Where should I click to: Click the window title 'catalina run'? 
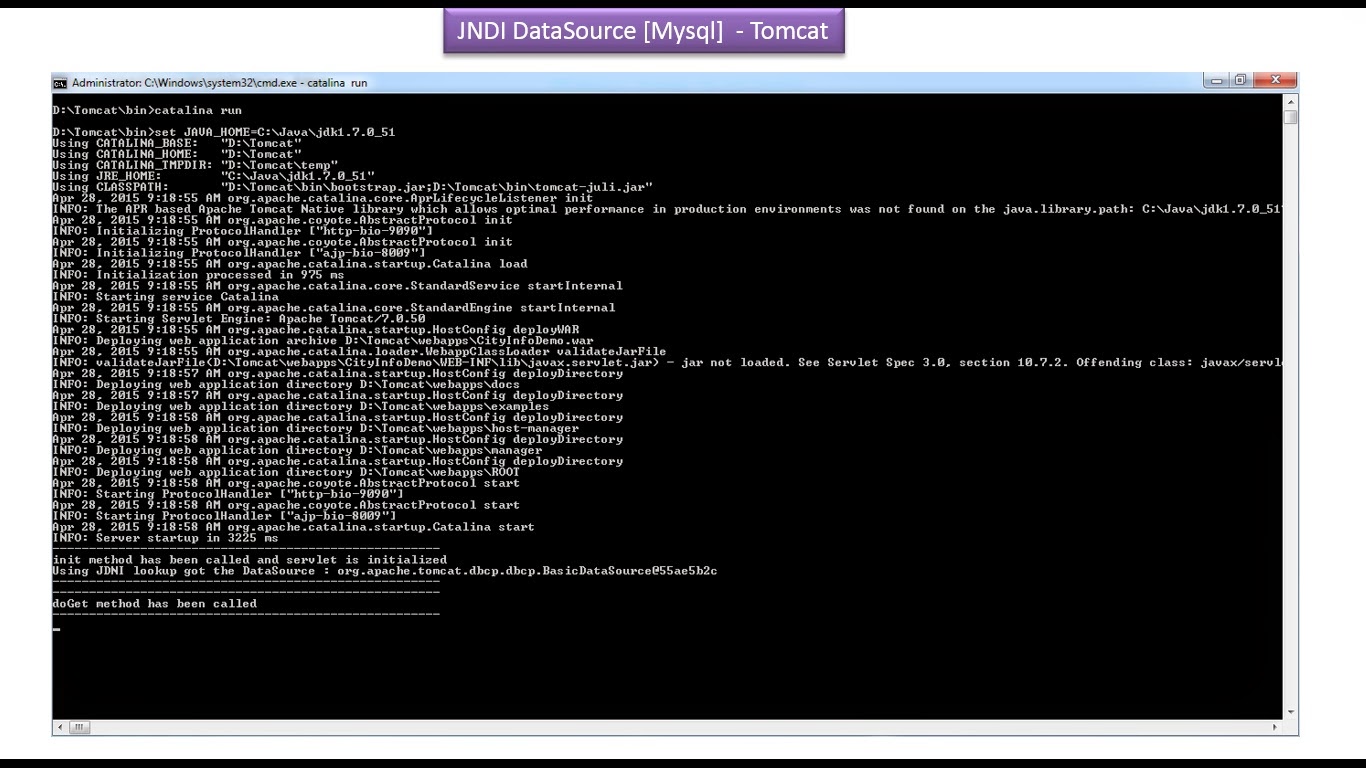pos(337,83)
